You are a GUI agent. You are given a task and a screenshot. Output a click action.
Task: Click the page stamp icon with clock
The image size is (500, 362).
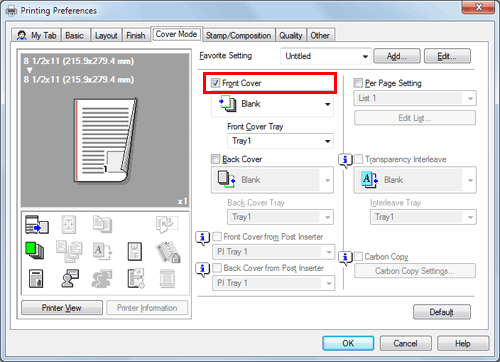coord(136,278)
